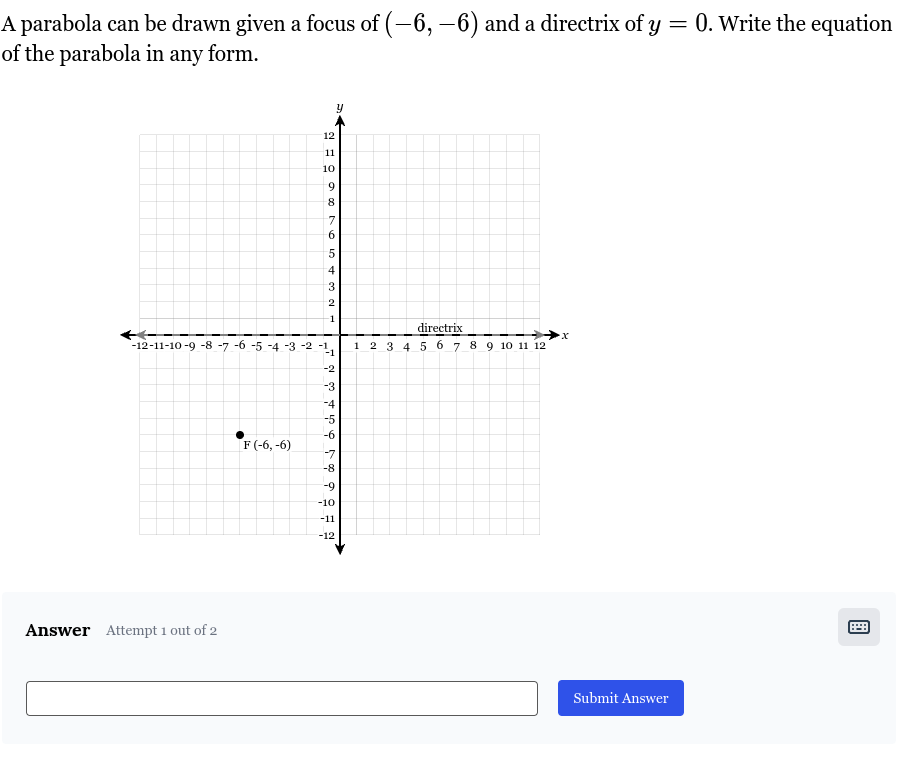Click the -6 label on the x-axis

tap(239, 346)
